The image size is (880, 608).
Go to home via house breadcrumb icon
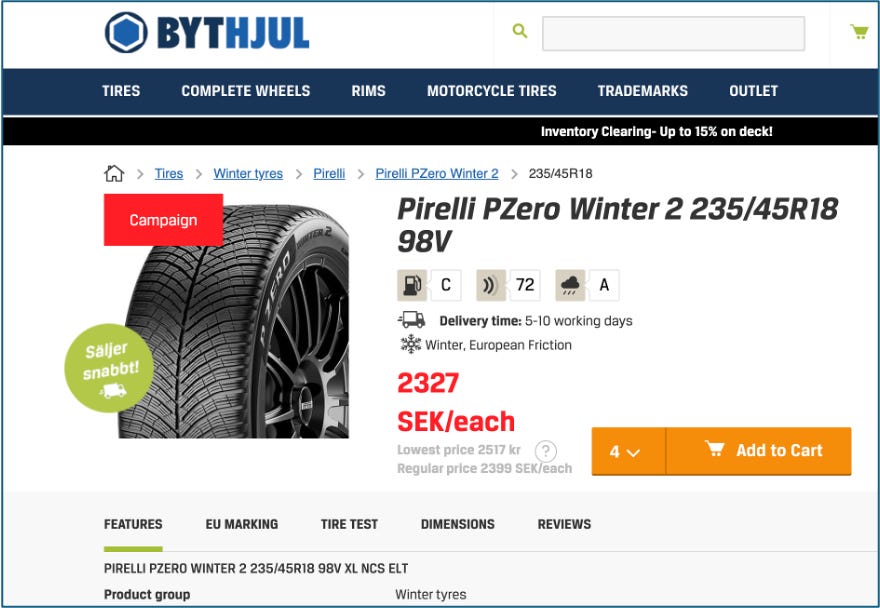tap(114, 173)
